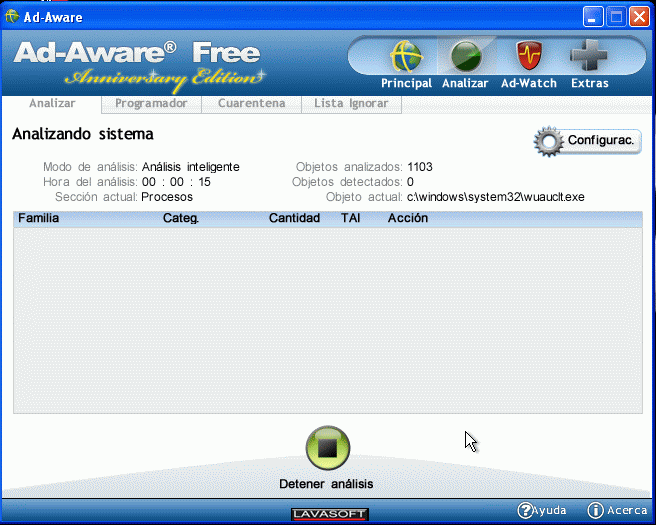Image resolution: width=656 pixels, height=525 pixels.
Task: Open the Principal globe icon
Action: [406, 58]
